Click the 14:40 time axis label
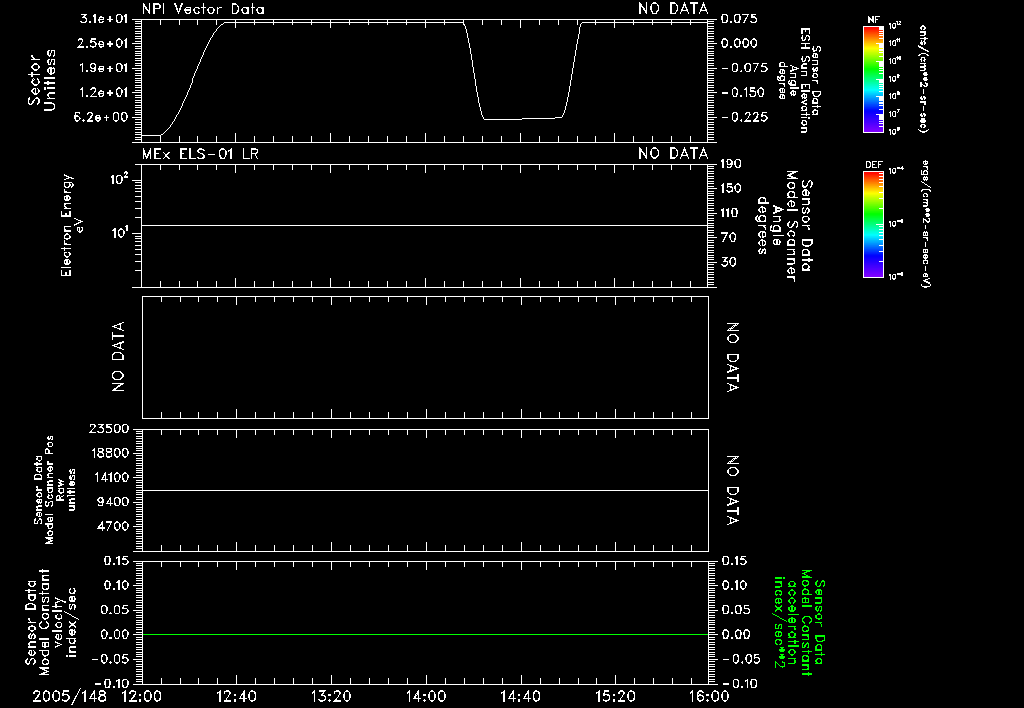The height and width of the screenshot is (708, 1024). (x=520, y=696)
